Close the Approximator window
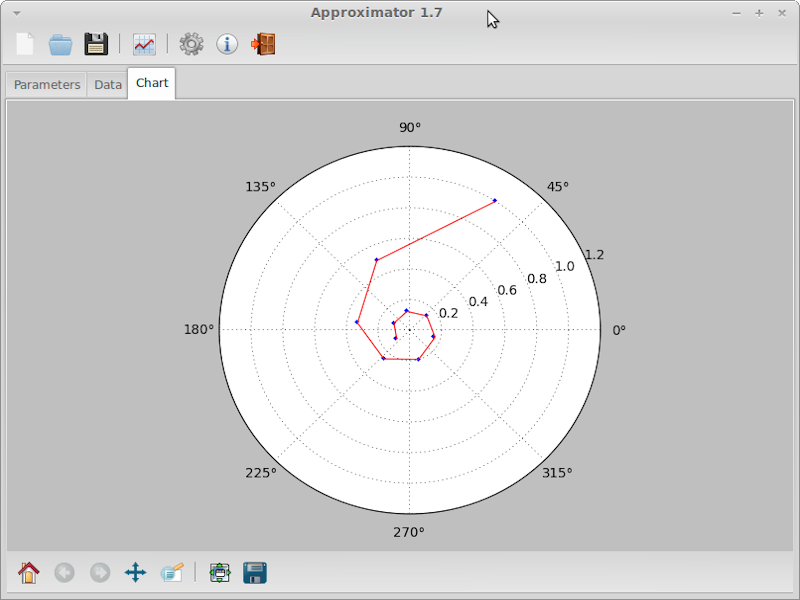The height and width of the screenshot is (600, 800). coord(781,13)
